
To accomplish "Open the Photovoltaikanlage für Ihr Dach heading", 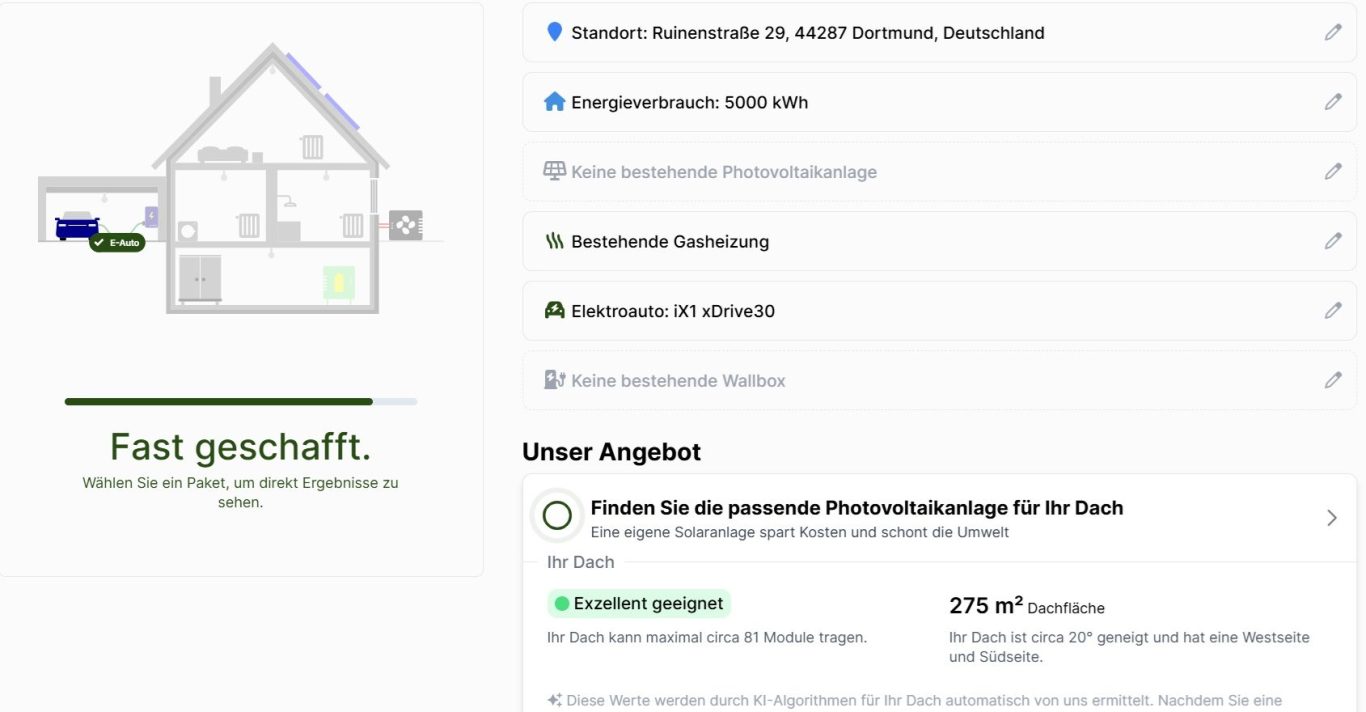I will [x=857, y=508].
